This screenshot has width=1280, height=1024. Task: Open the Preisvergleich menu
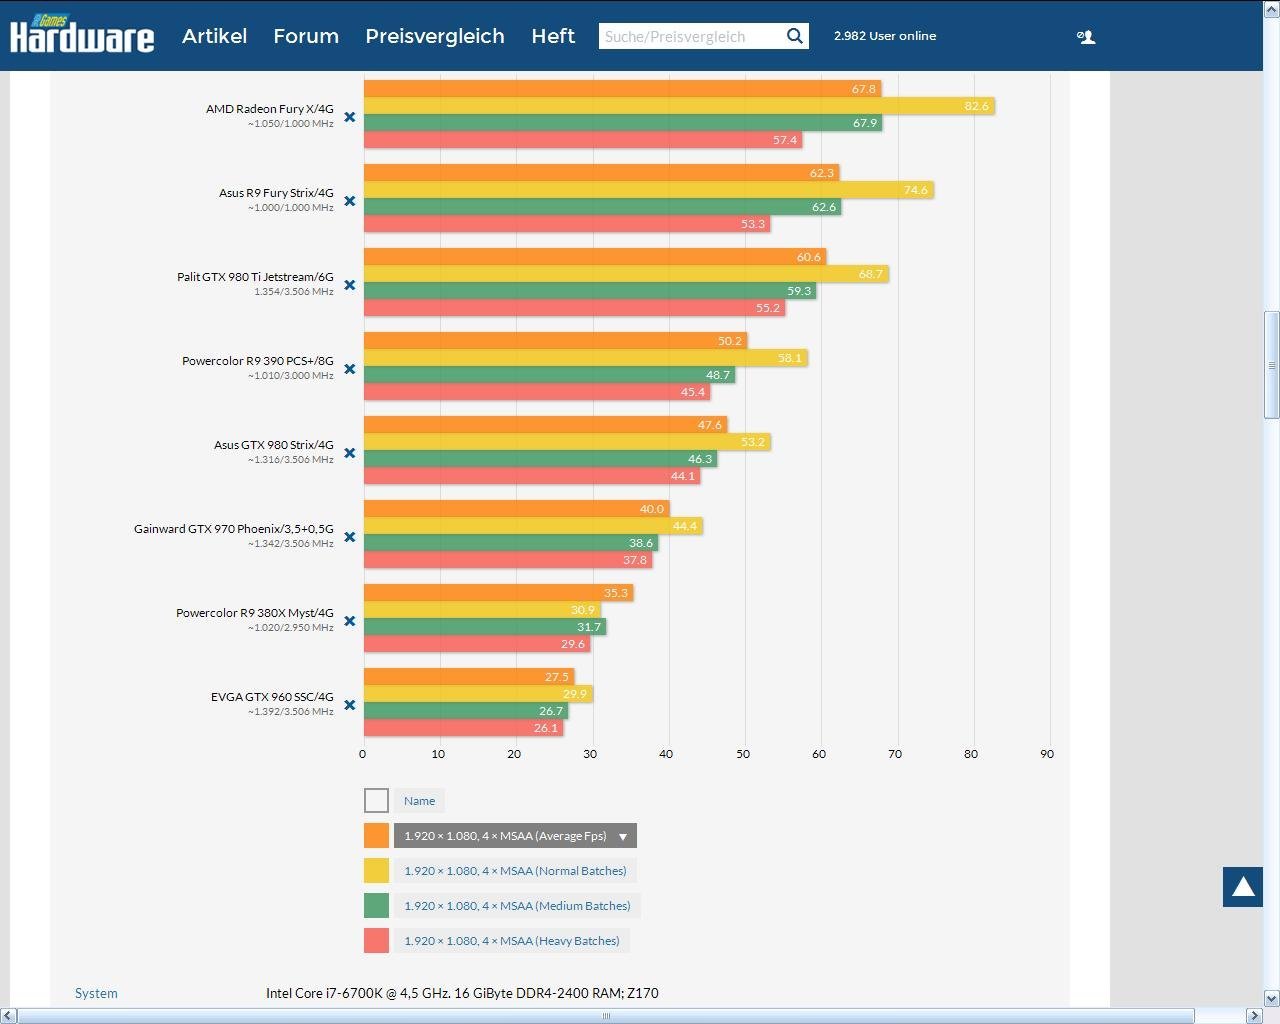[434, 36]
